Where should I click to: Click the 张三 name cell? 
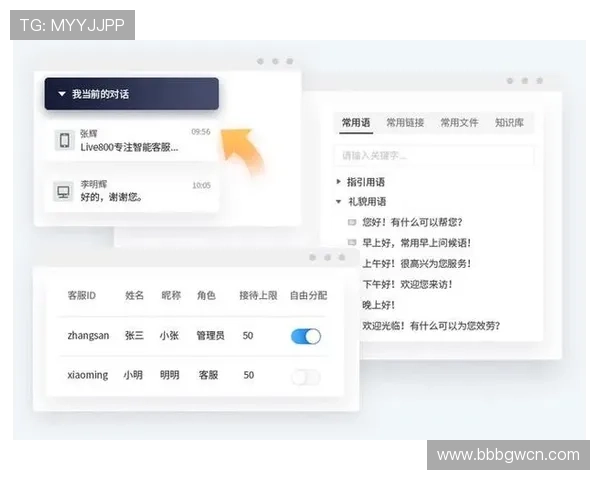pos(134,336)
